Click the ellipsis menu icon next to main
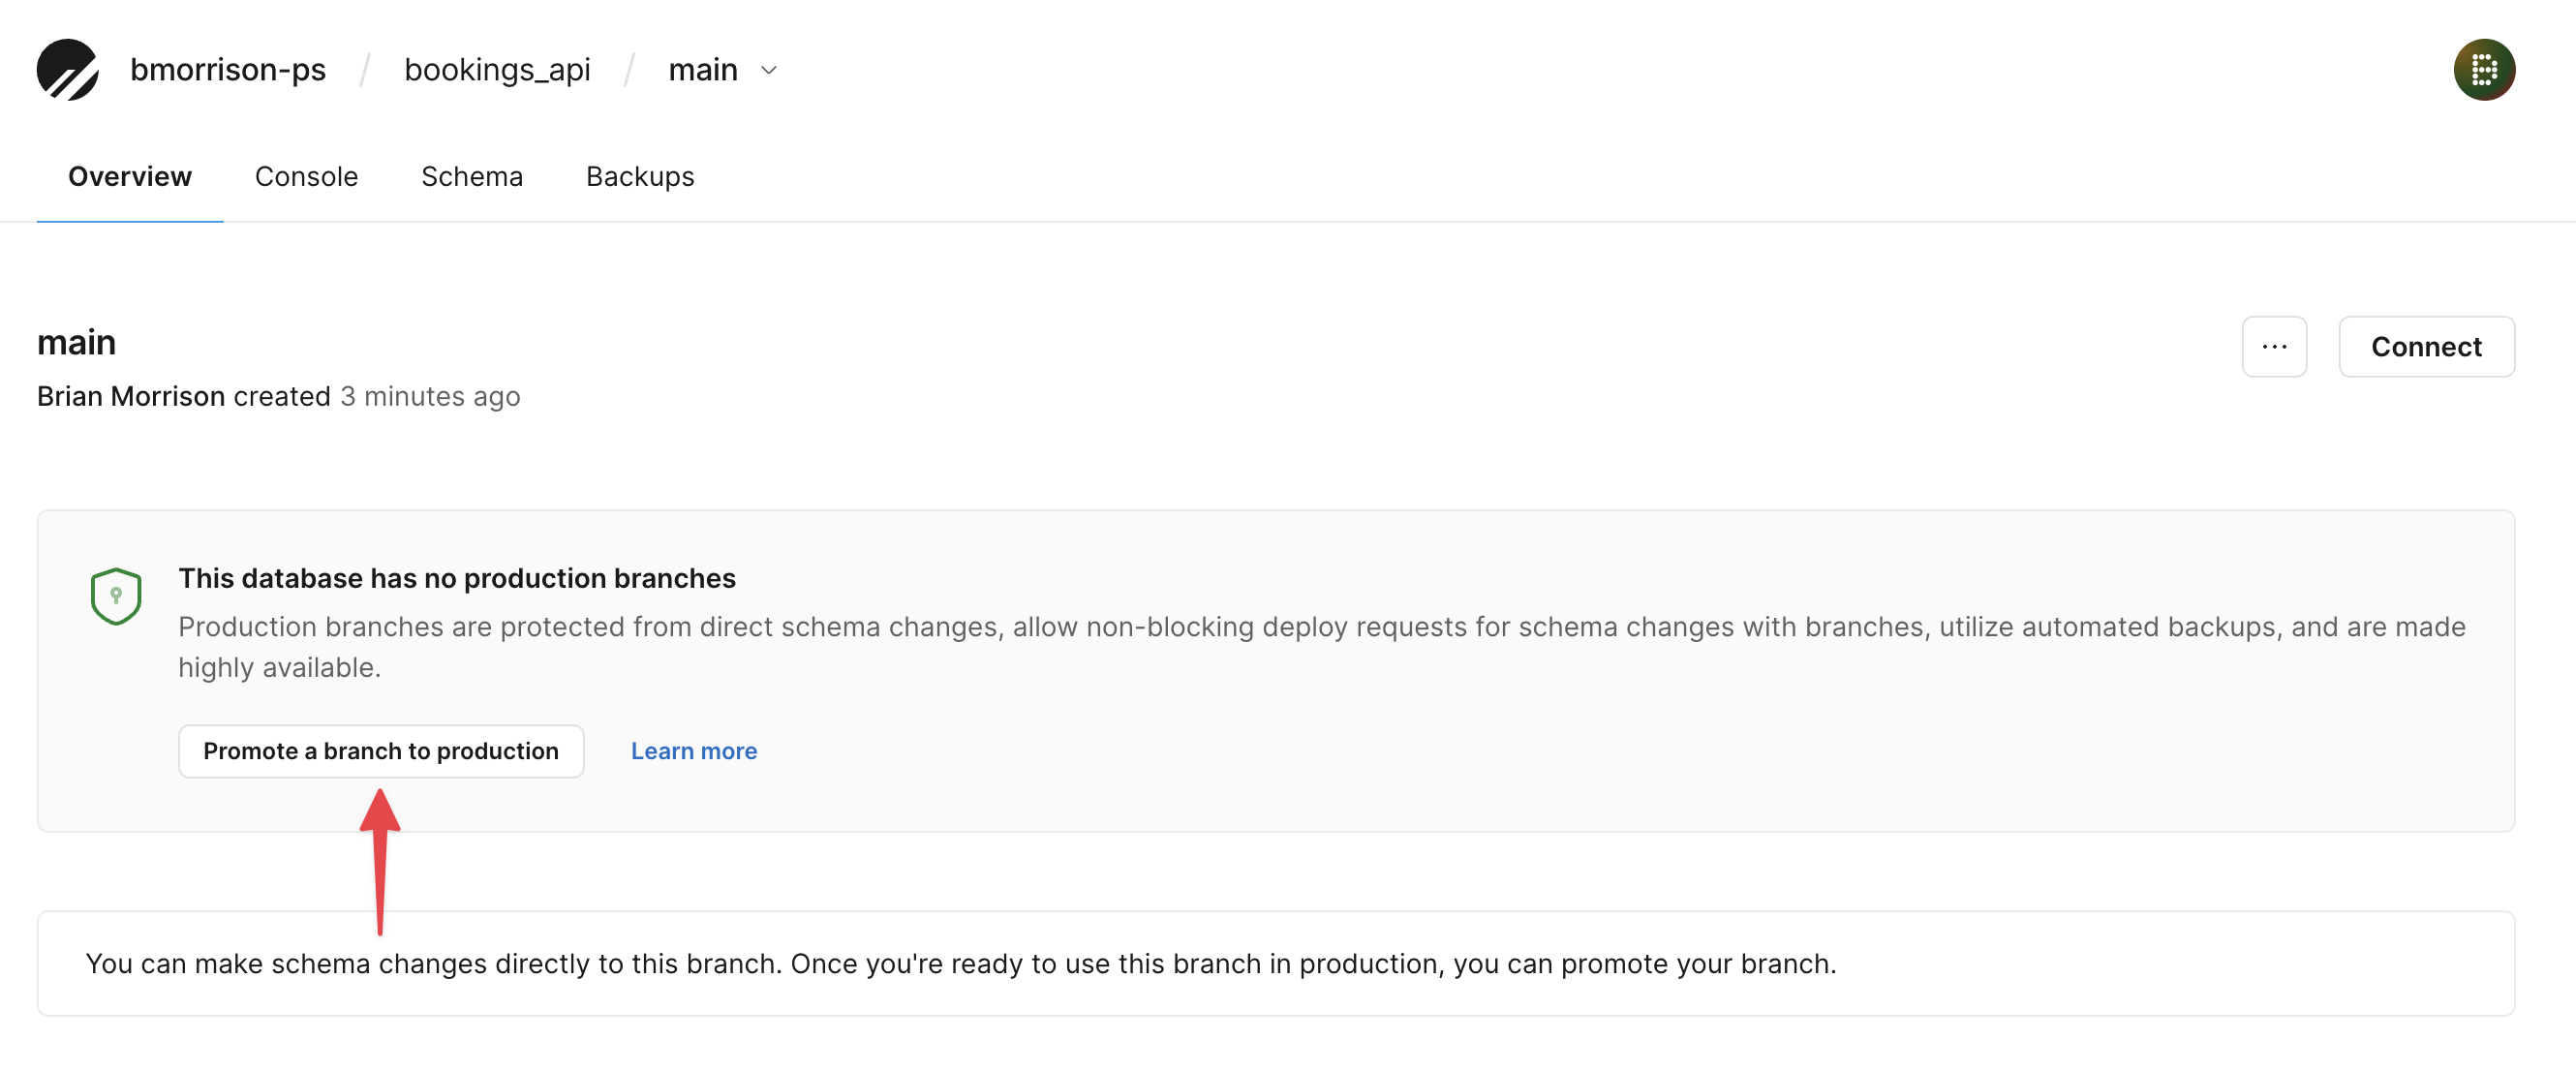The image size is (2576, 1071). click(2276, 347)
